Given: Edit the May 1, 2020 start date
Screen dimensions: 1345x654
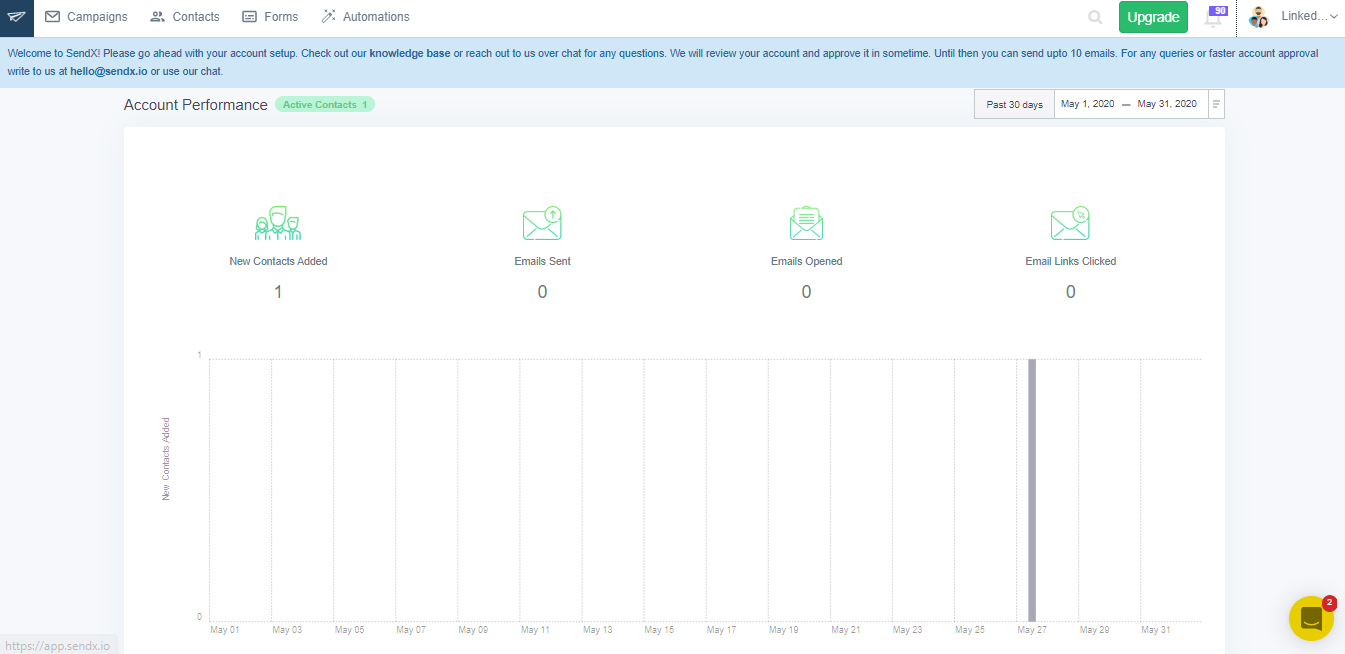Looking at the screenshot, I should (1087, 104).
